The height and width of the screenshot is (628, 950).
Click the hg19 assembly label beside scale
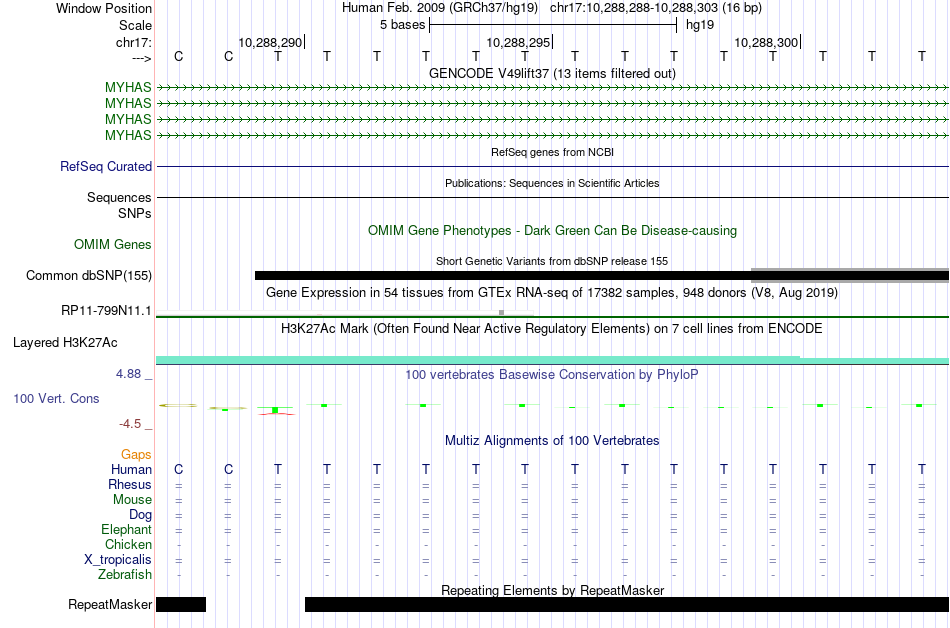(700, 25)
